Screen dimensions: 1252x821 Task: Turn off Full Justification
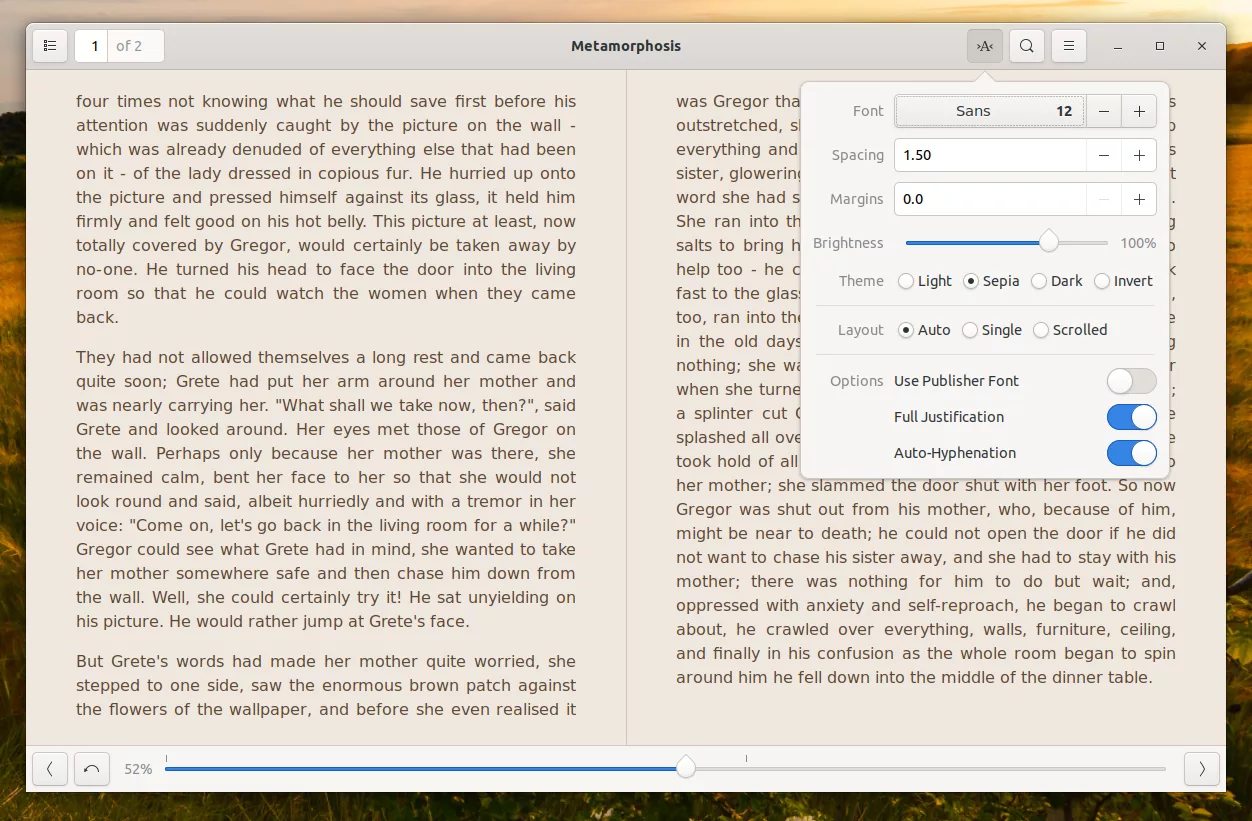[x=1131, y=417]
